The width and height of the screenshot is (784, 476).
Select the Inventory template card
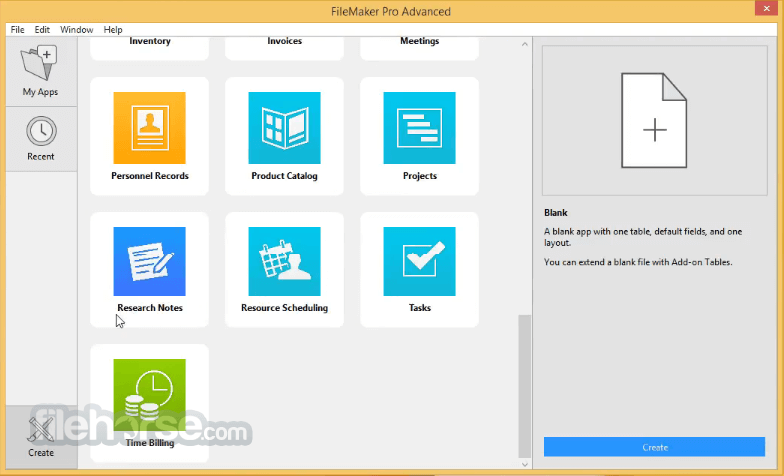tap(150, 48)
